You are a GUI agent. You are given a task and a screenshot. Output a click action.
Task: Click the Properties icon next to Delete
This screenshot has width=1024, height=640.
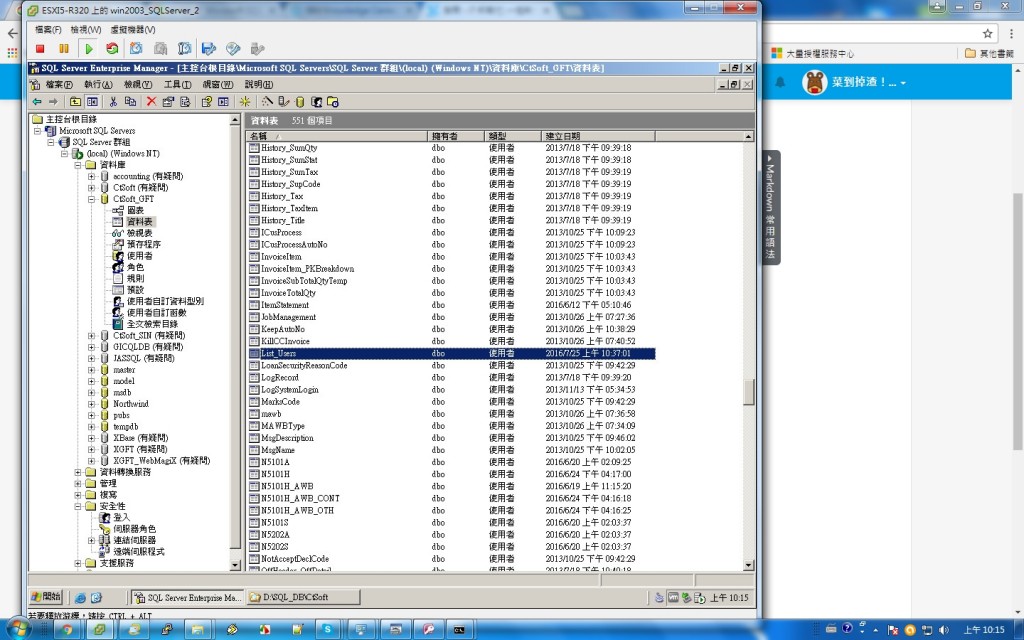click(x=168, y=102)
